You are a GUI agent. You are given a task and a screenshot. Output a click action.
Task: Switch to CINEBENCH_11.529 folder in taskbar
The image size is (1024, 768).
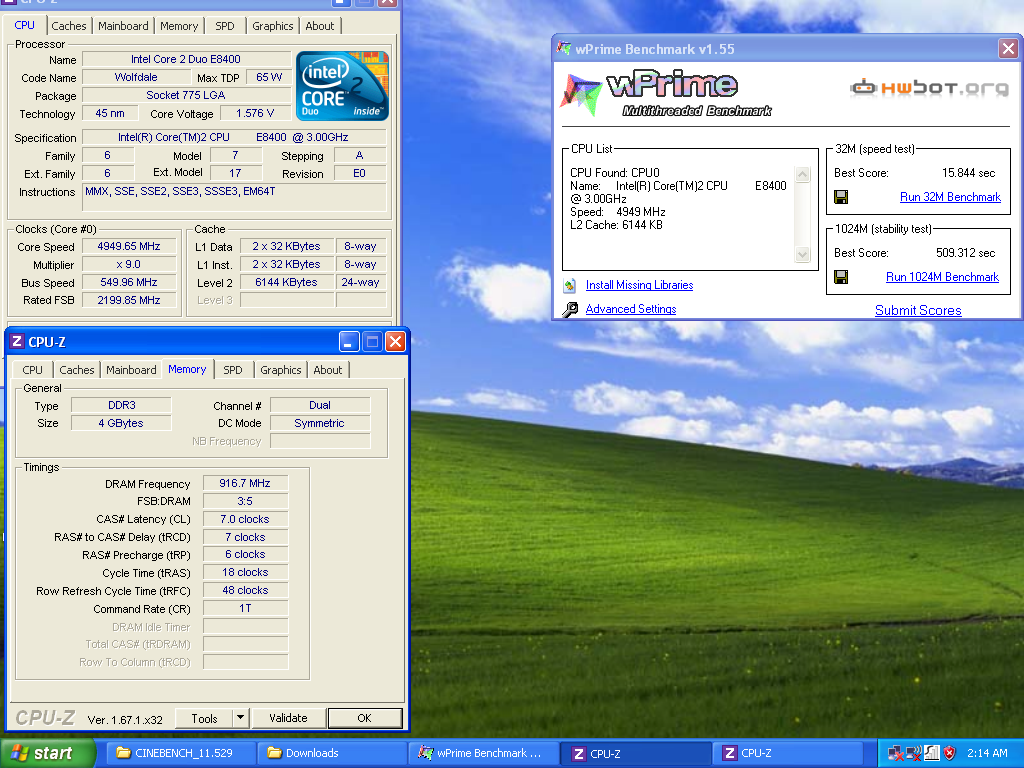point(182,754)
